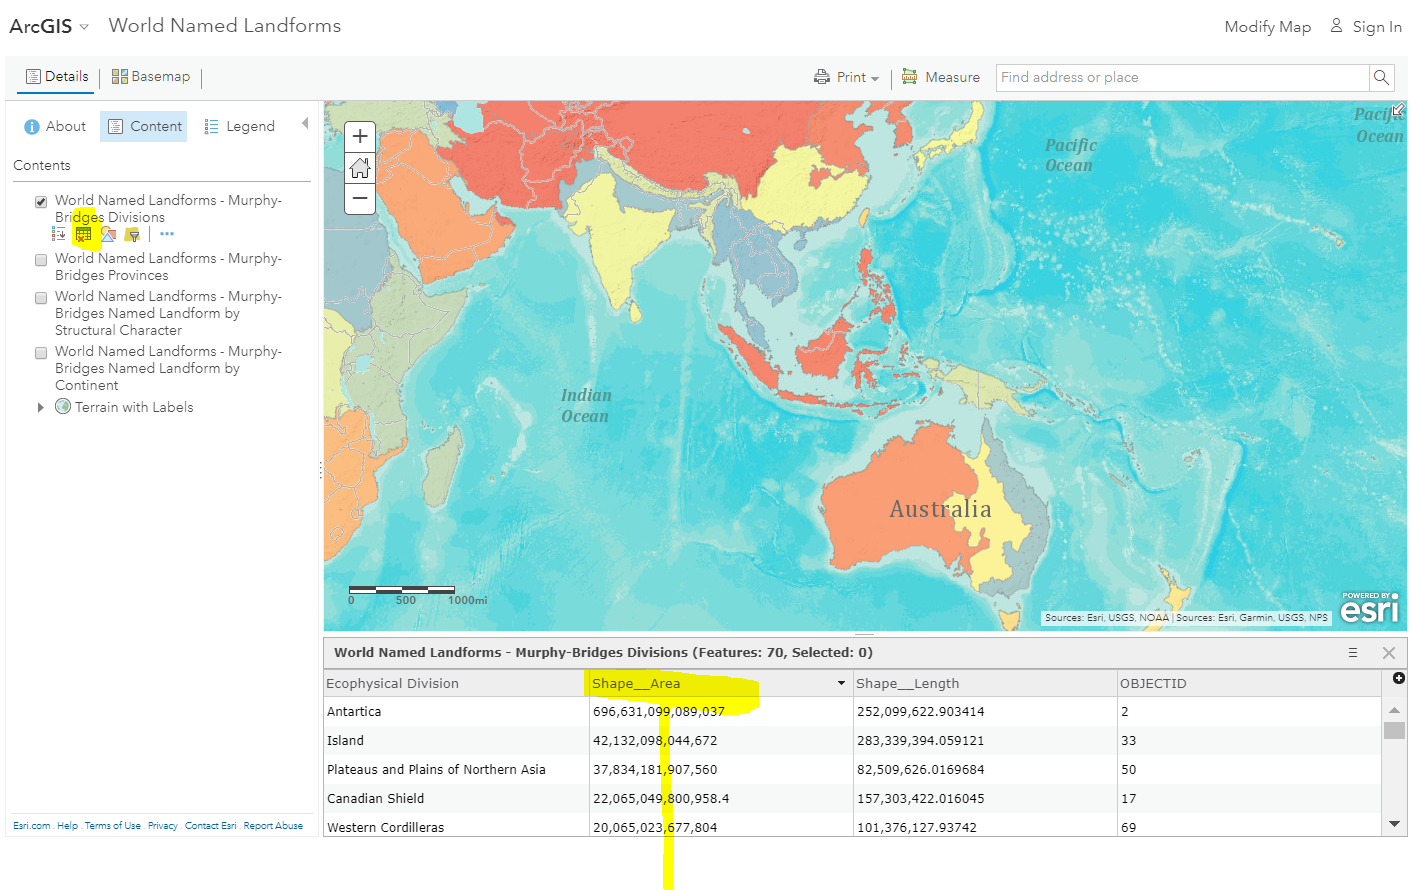The image size is (1411, 890).
Task: Sort by Ecophysical Division column header
Action: 456,684
